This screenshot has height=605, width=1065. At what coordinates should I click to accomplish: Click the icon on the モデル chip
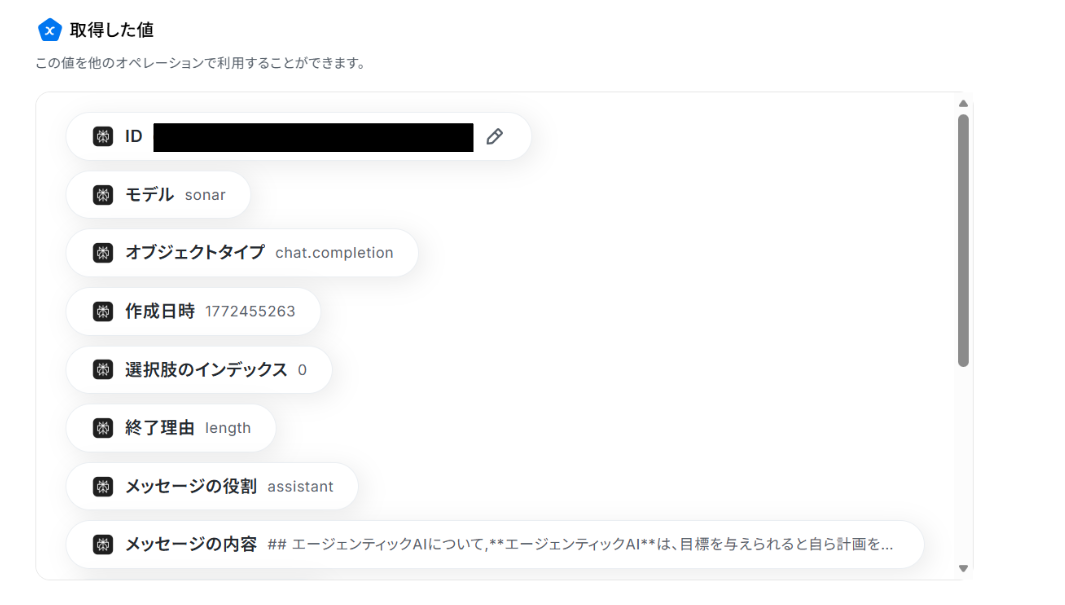tap(103, 195)
